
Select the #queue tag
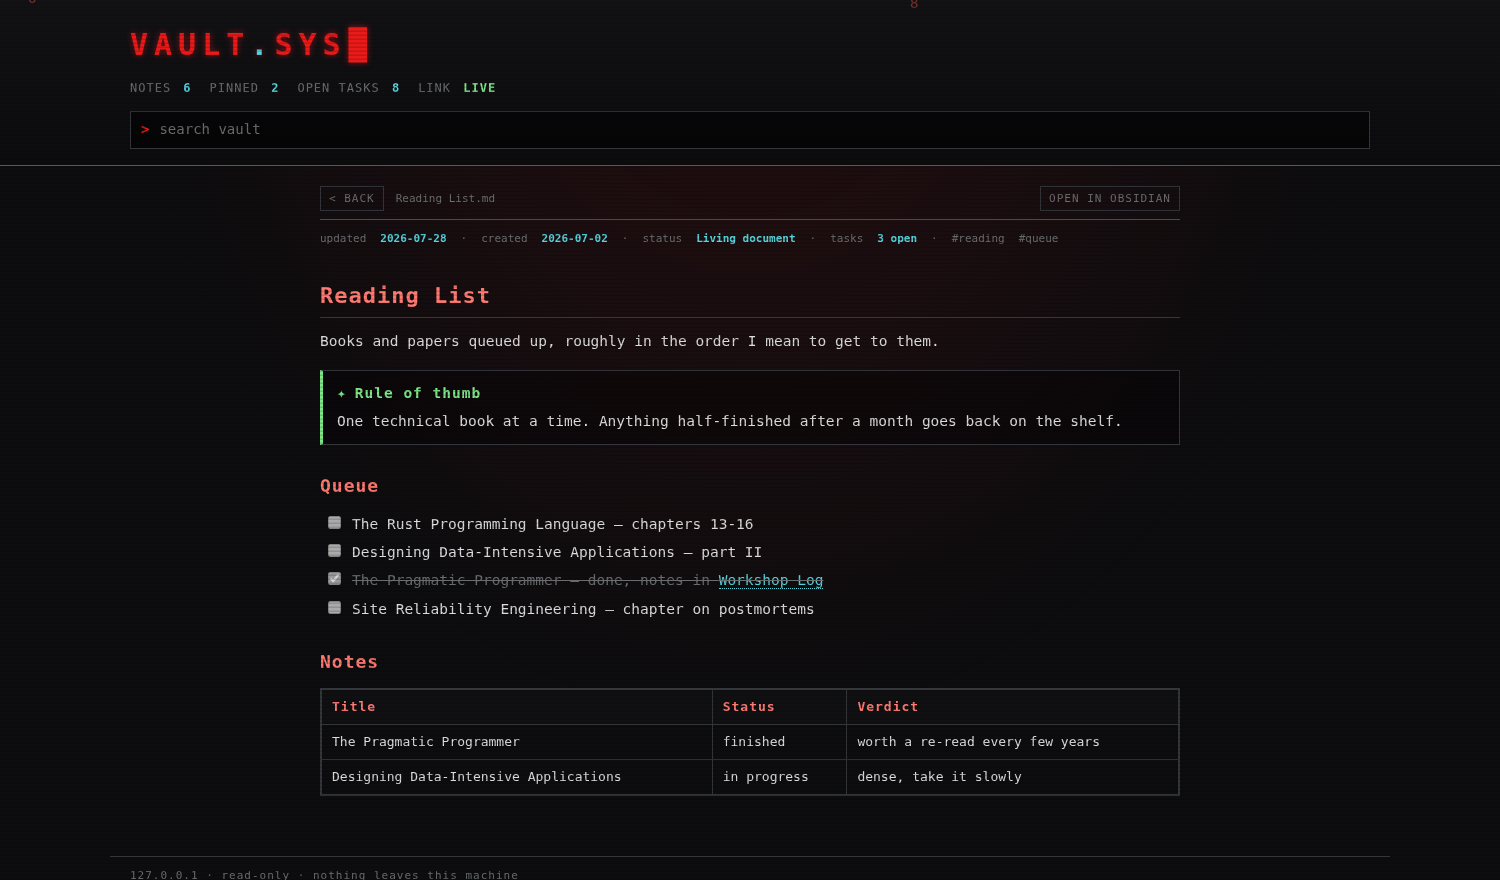pos(1038,238)
